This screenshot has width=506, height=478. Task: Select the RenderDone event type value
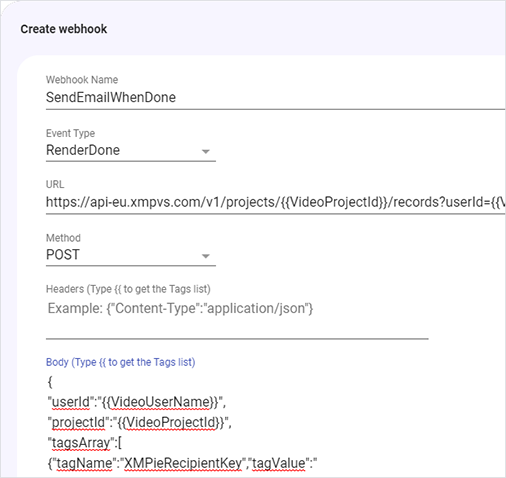pyautogui.click(x=83, y=150)
